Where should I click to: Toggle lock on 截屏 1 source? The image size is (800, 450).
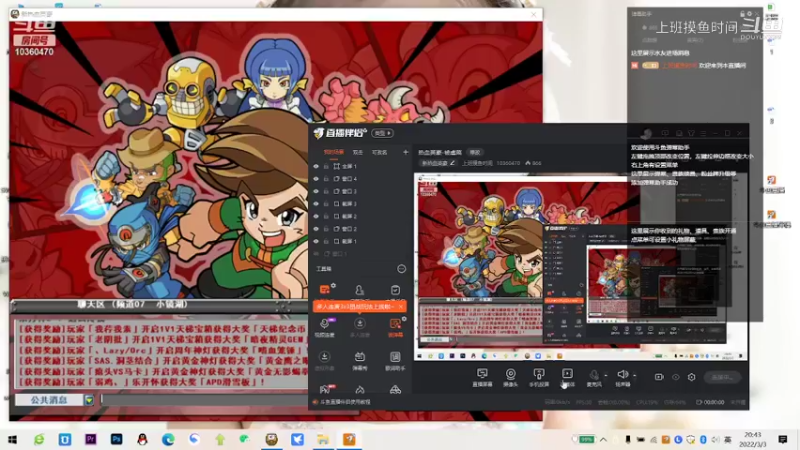(326, 241)
